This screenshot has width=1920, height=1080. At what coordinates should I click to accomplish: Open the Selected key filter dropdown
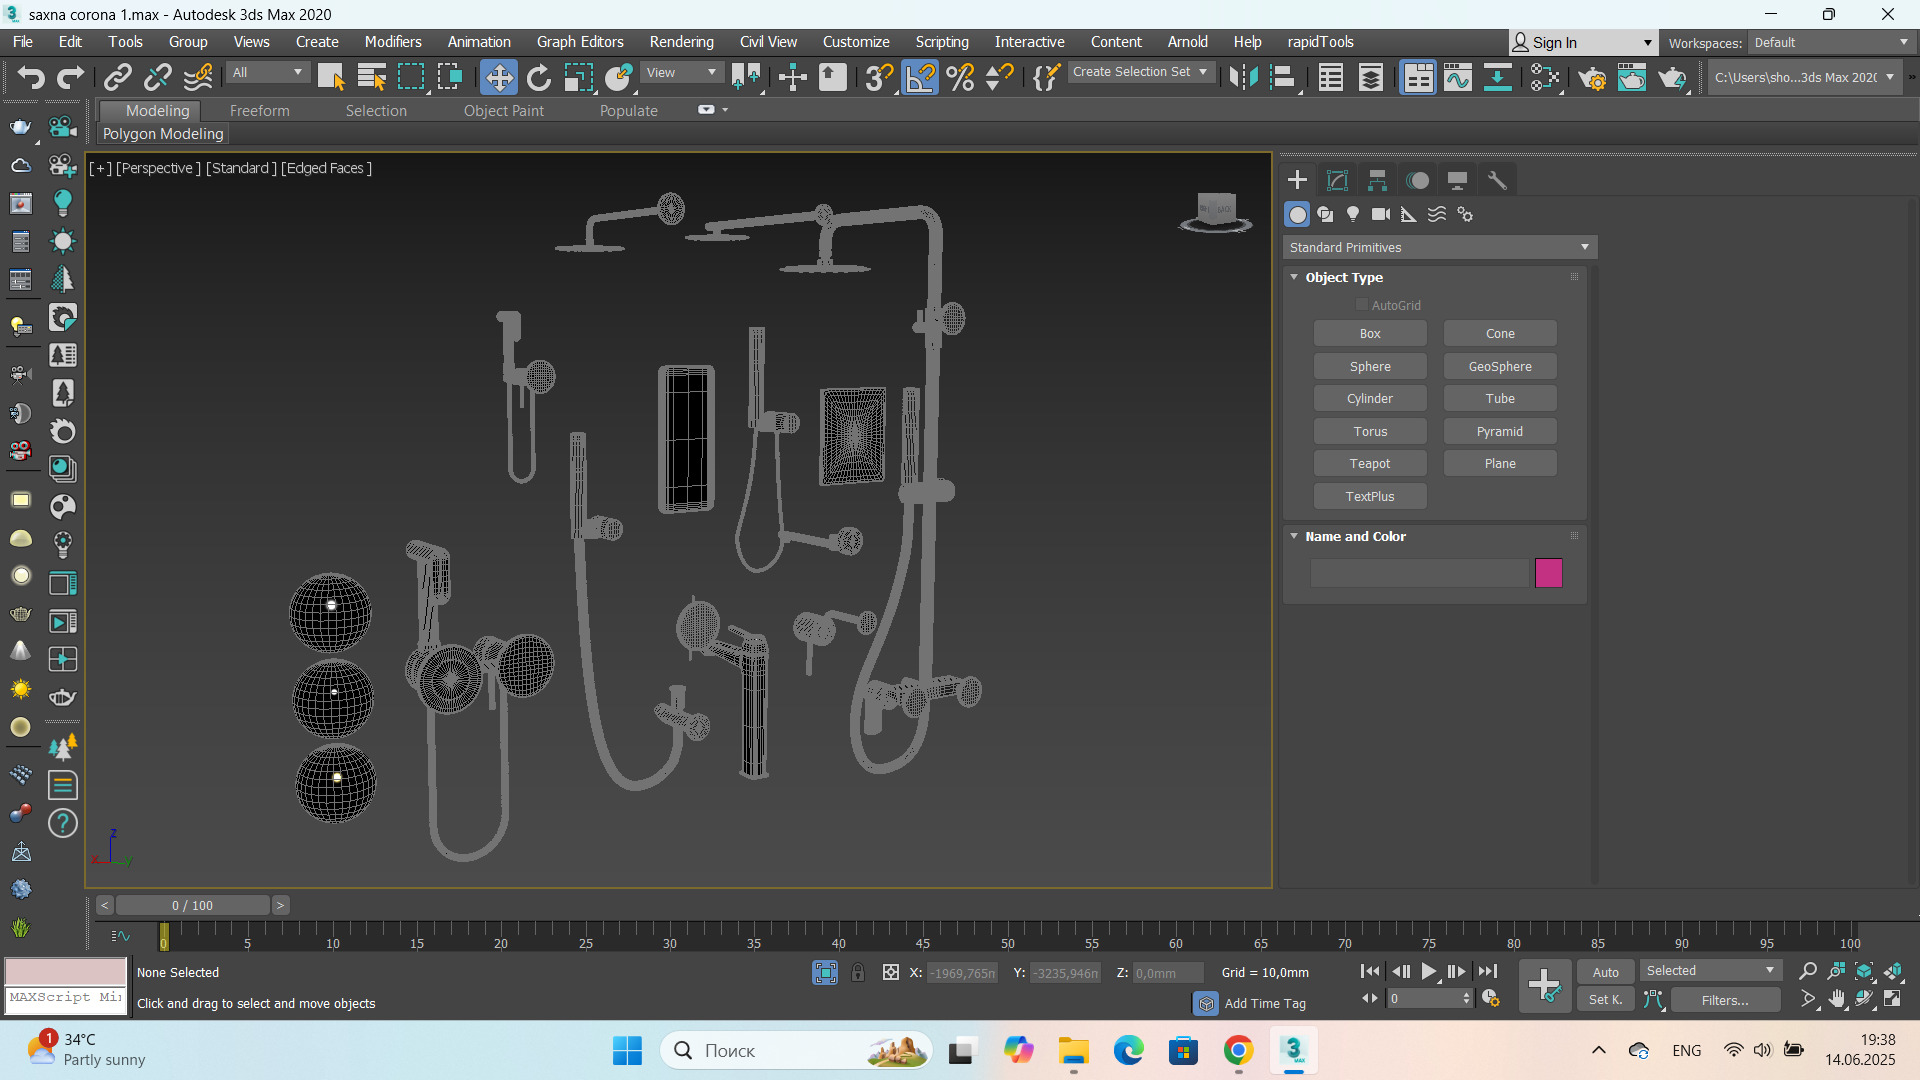[x=1710, y=971]
